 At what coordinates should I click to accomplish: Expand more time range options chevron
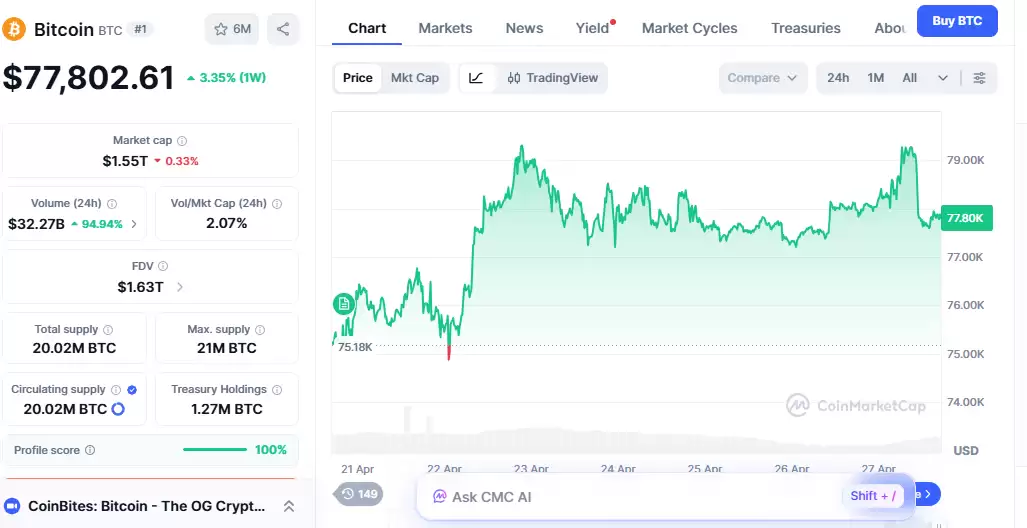point(942,78)
